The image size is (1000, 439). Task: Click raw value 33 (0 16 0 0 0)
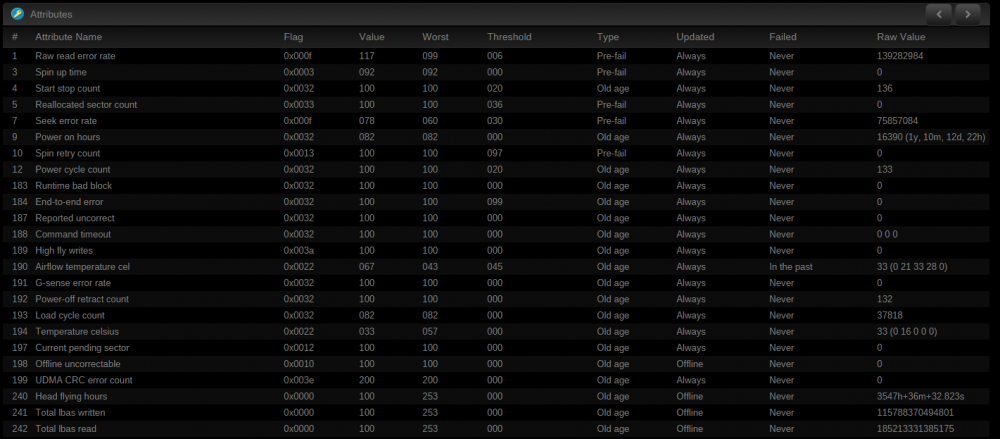(x=907, y=332)
